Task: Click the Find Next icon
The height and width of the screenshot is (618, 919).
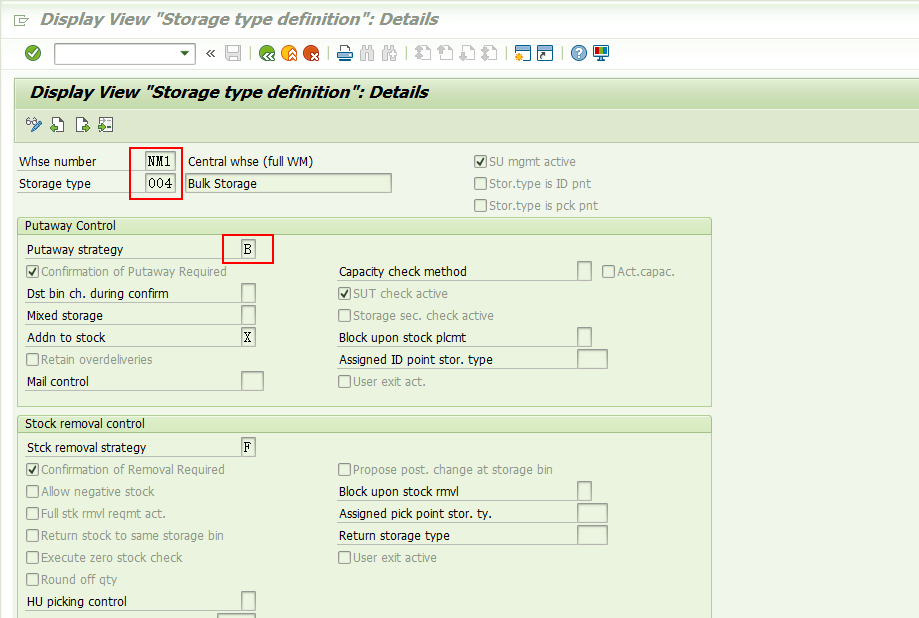Action: (389, 54)
